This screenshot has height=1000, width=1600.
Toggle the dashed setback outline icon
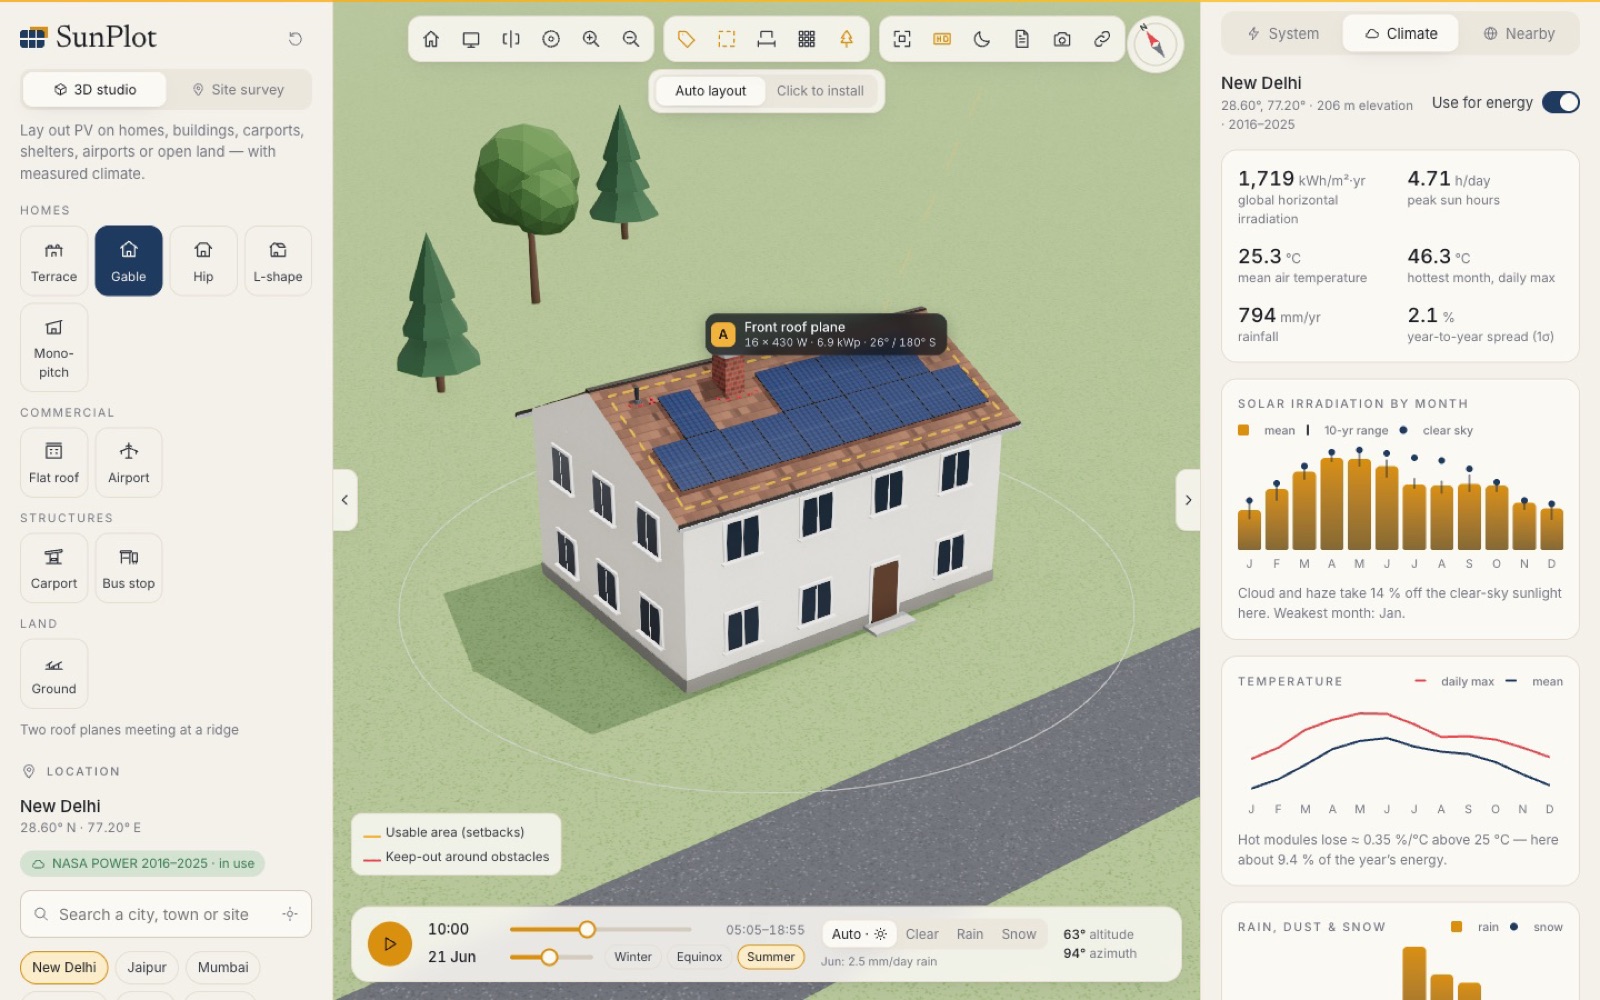[727, 39]
